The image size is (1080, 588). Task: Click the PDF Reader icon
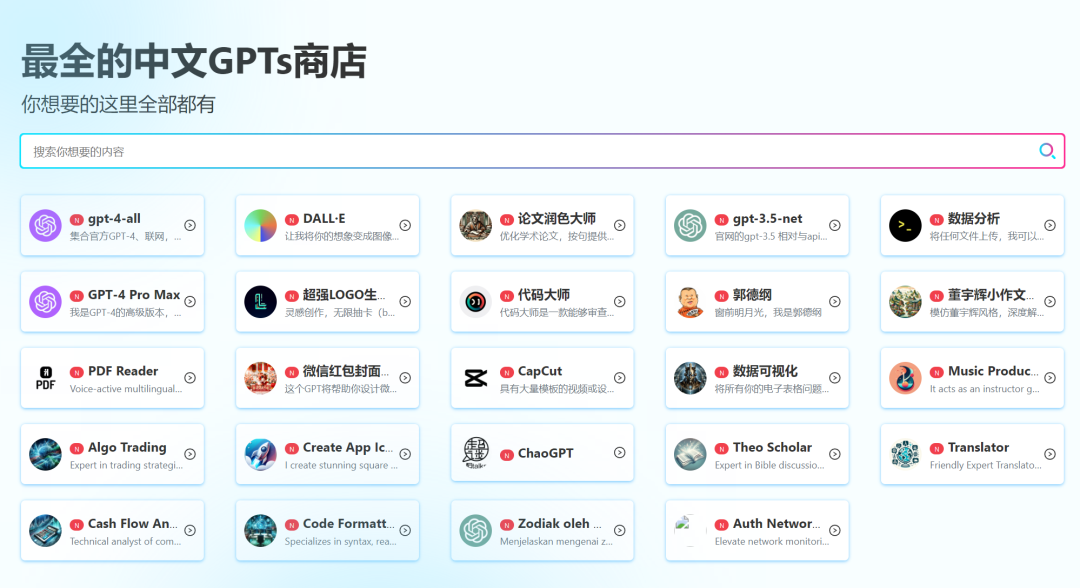click(x=45, y=378)
